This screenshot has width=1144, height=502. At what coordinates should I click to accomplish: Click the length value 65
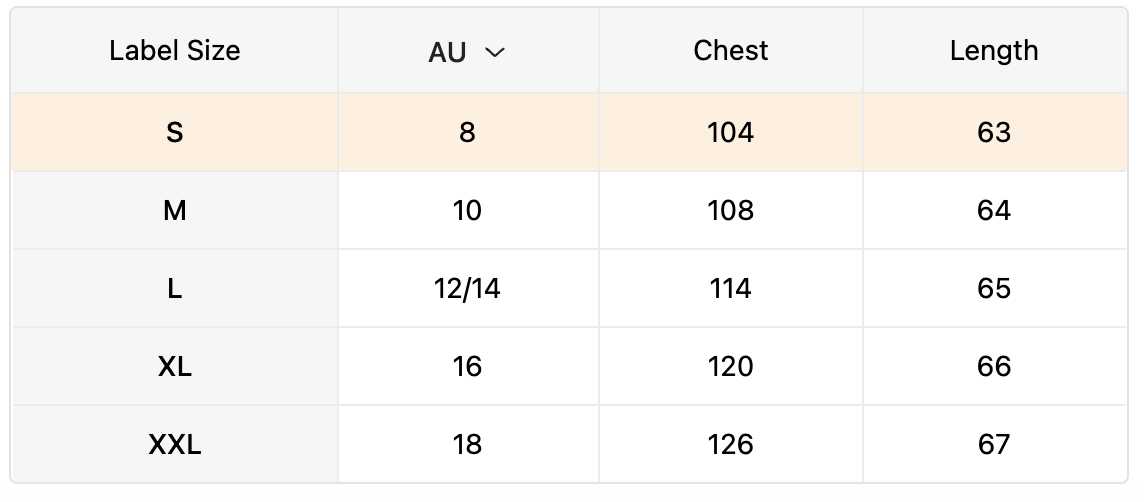[994, 288]
